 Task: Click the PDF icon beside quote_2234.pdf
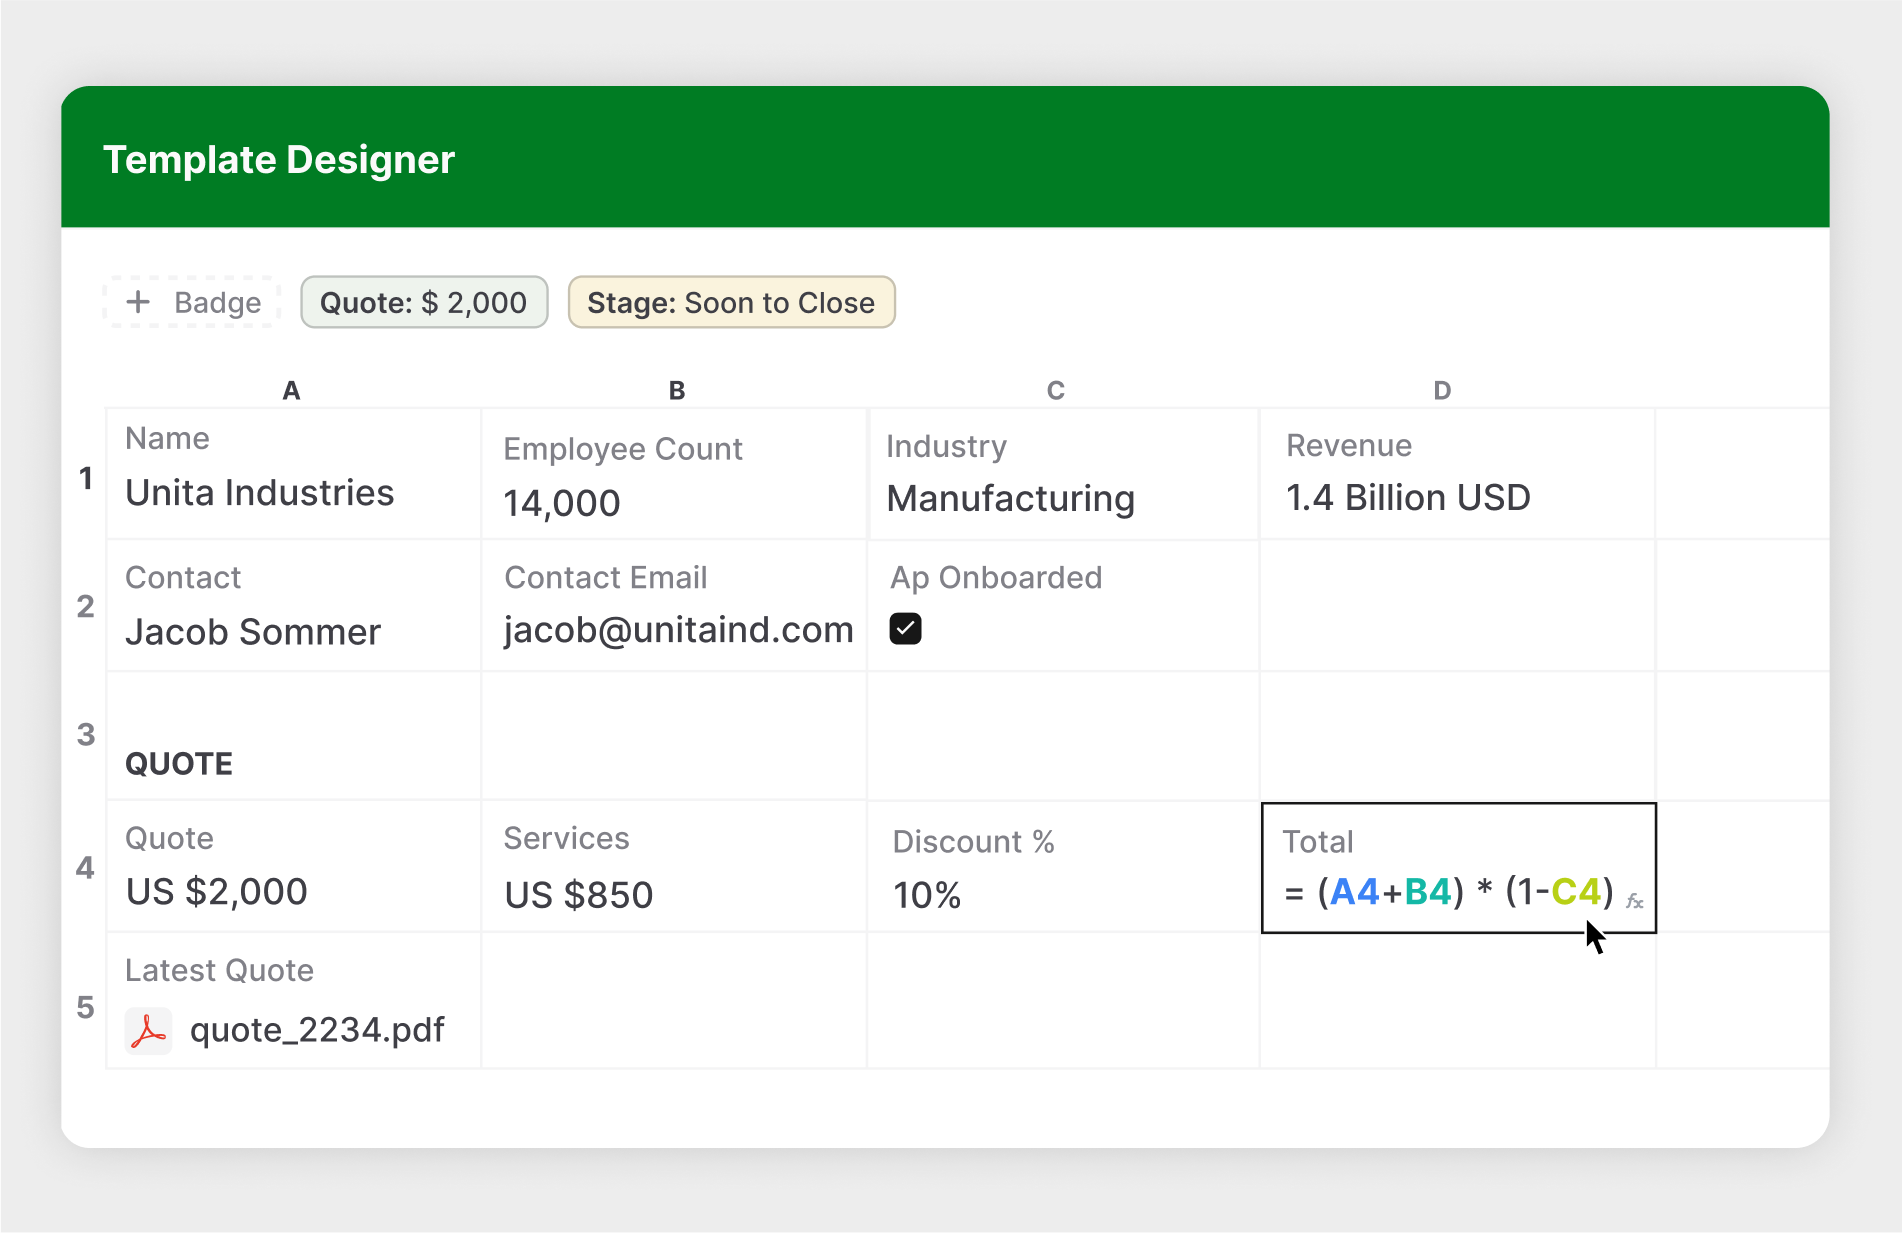tap(149, 1031)
